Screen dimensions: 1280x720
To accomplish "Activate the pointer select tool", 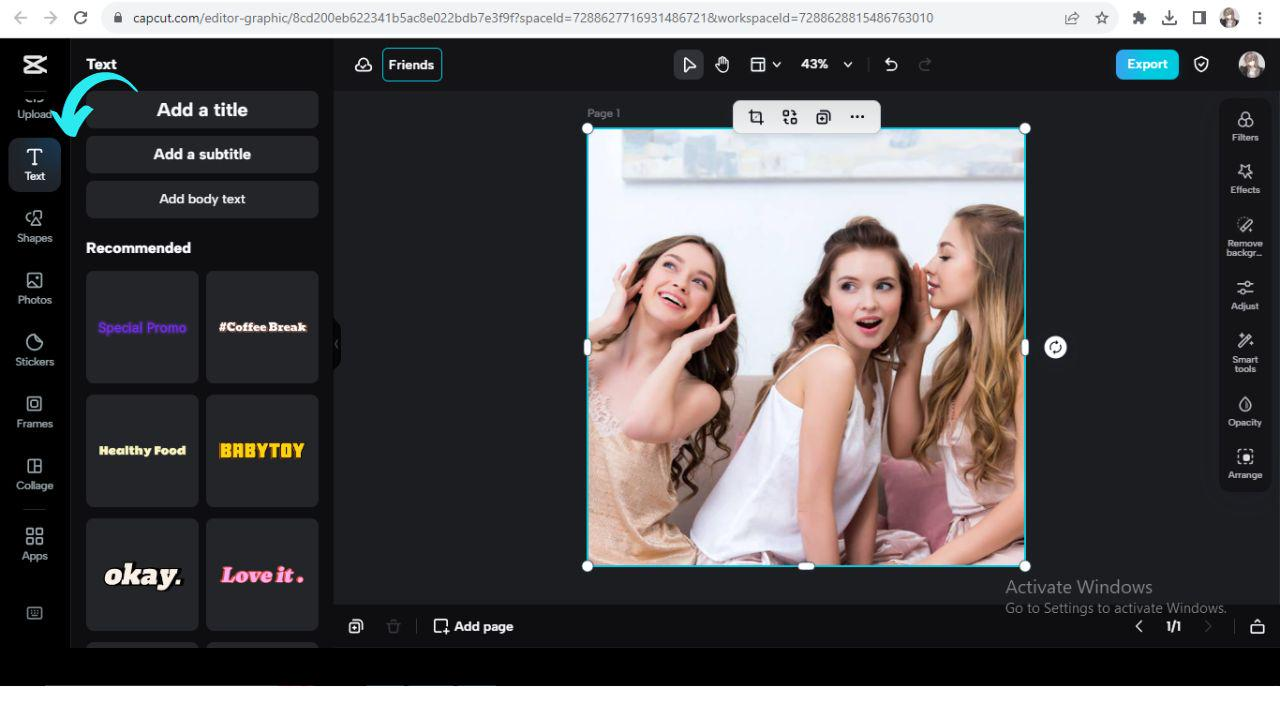I will pyautogui.click(x=688, y=65).
